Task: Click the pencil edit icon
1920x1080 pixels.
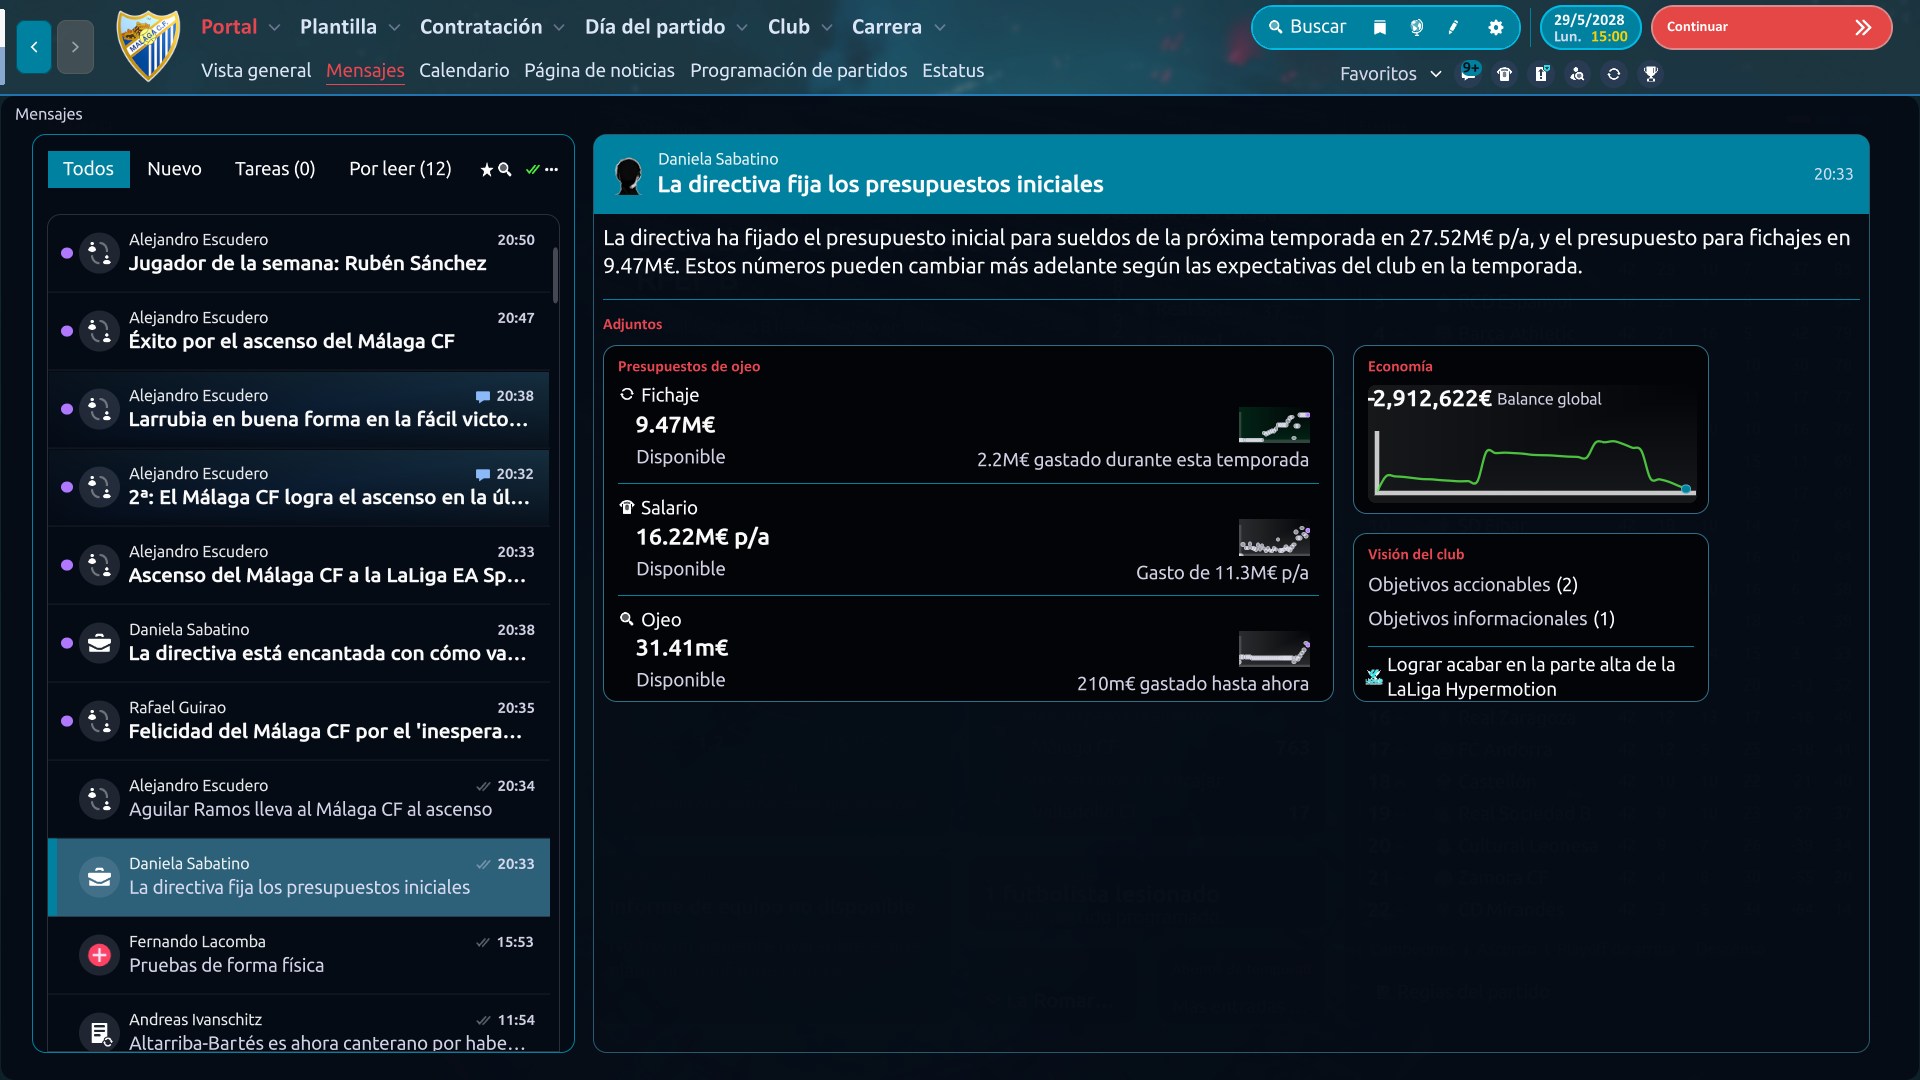Action: (x=1454, y=28)
